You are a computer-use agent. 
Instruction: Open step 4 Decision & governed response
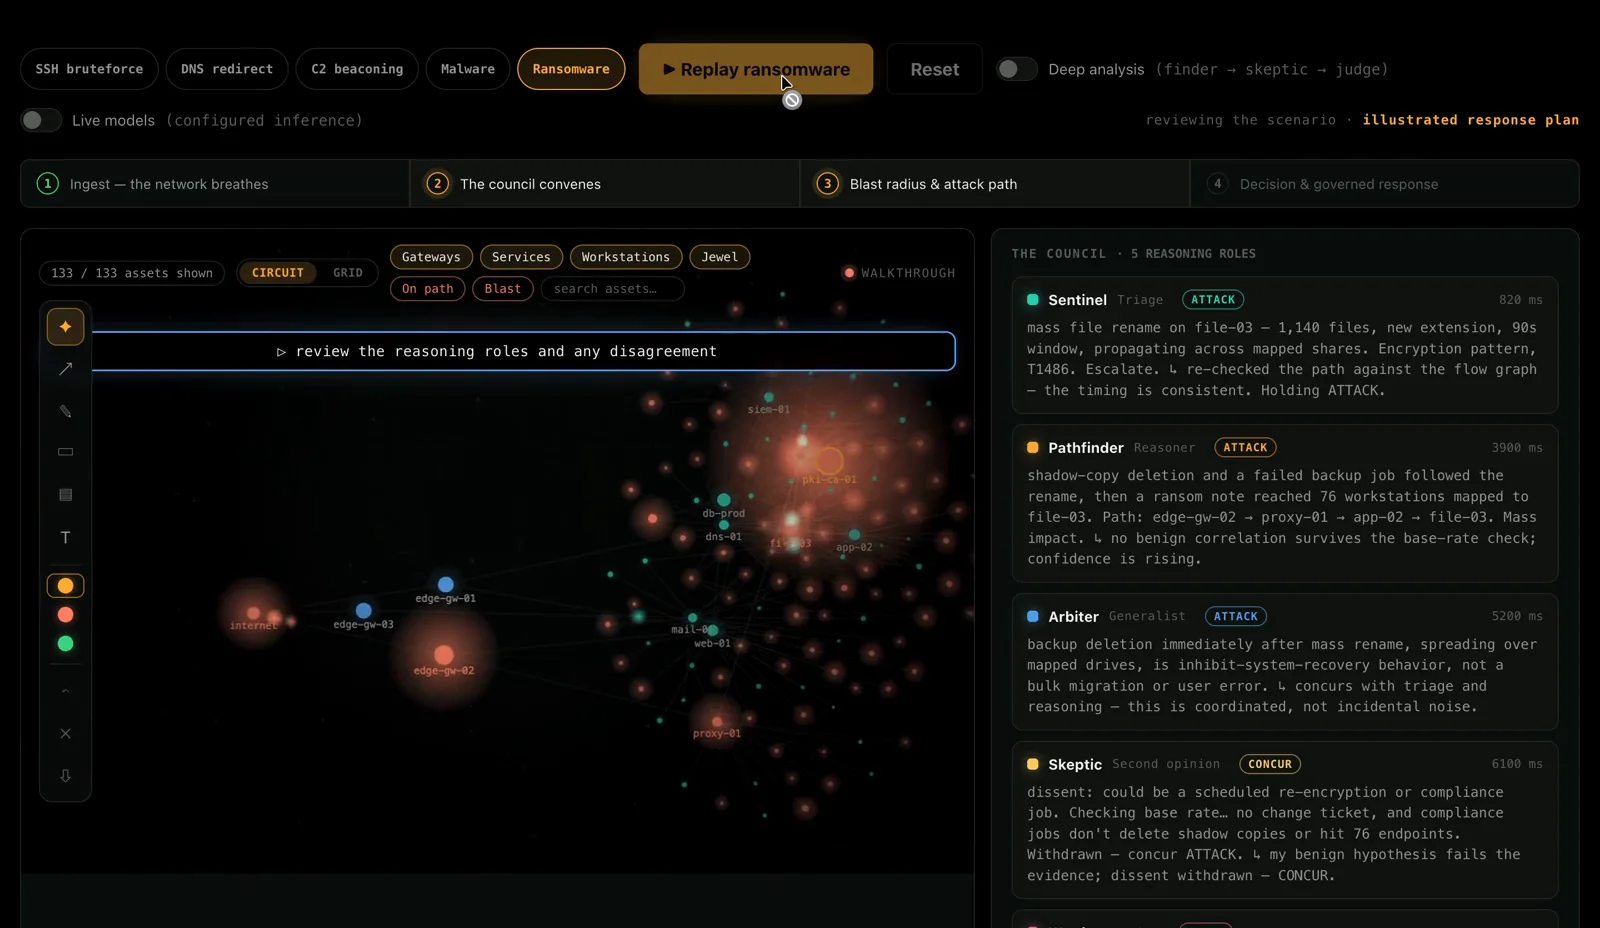coord(1385,184)
